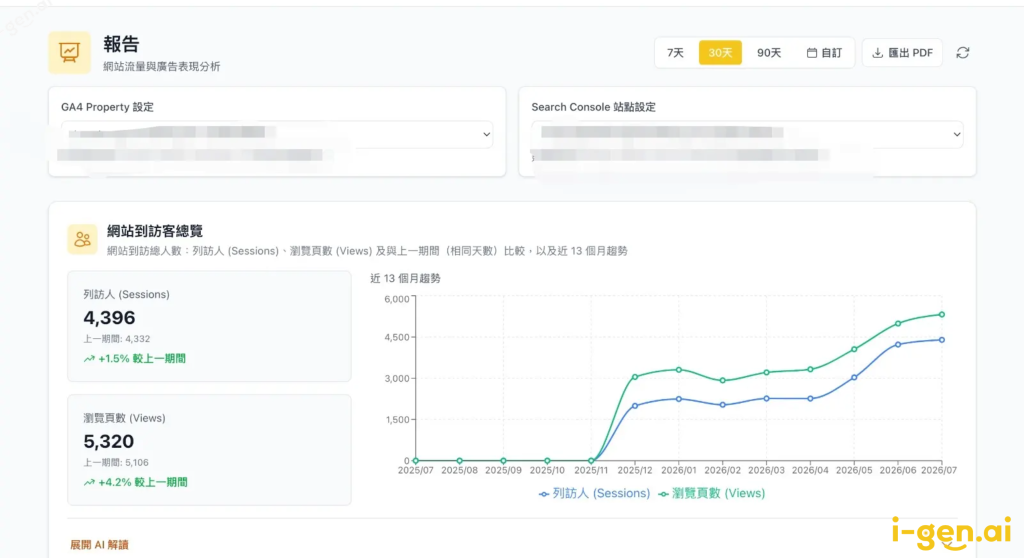
Task: Open the 自訂 custom date range
Action: (x=824, y=53)
